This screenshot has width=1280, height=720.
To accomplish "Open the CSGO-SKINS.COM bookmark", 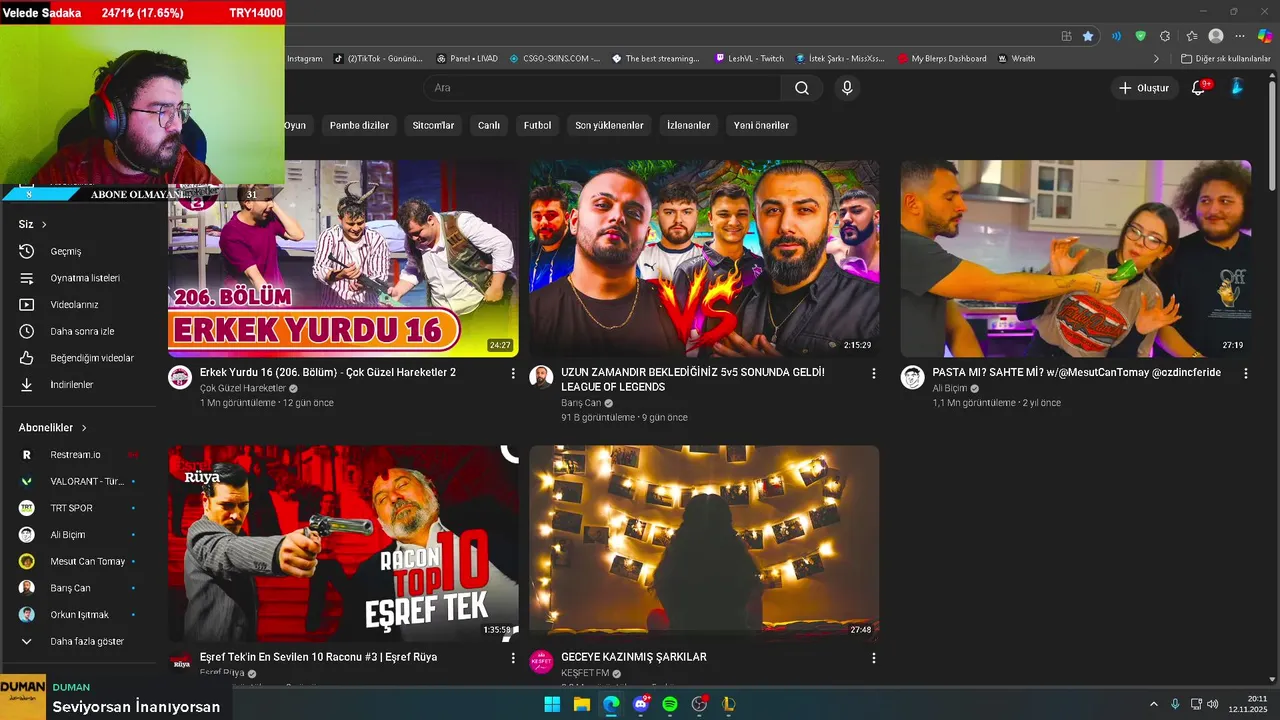I will (554, 59).
